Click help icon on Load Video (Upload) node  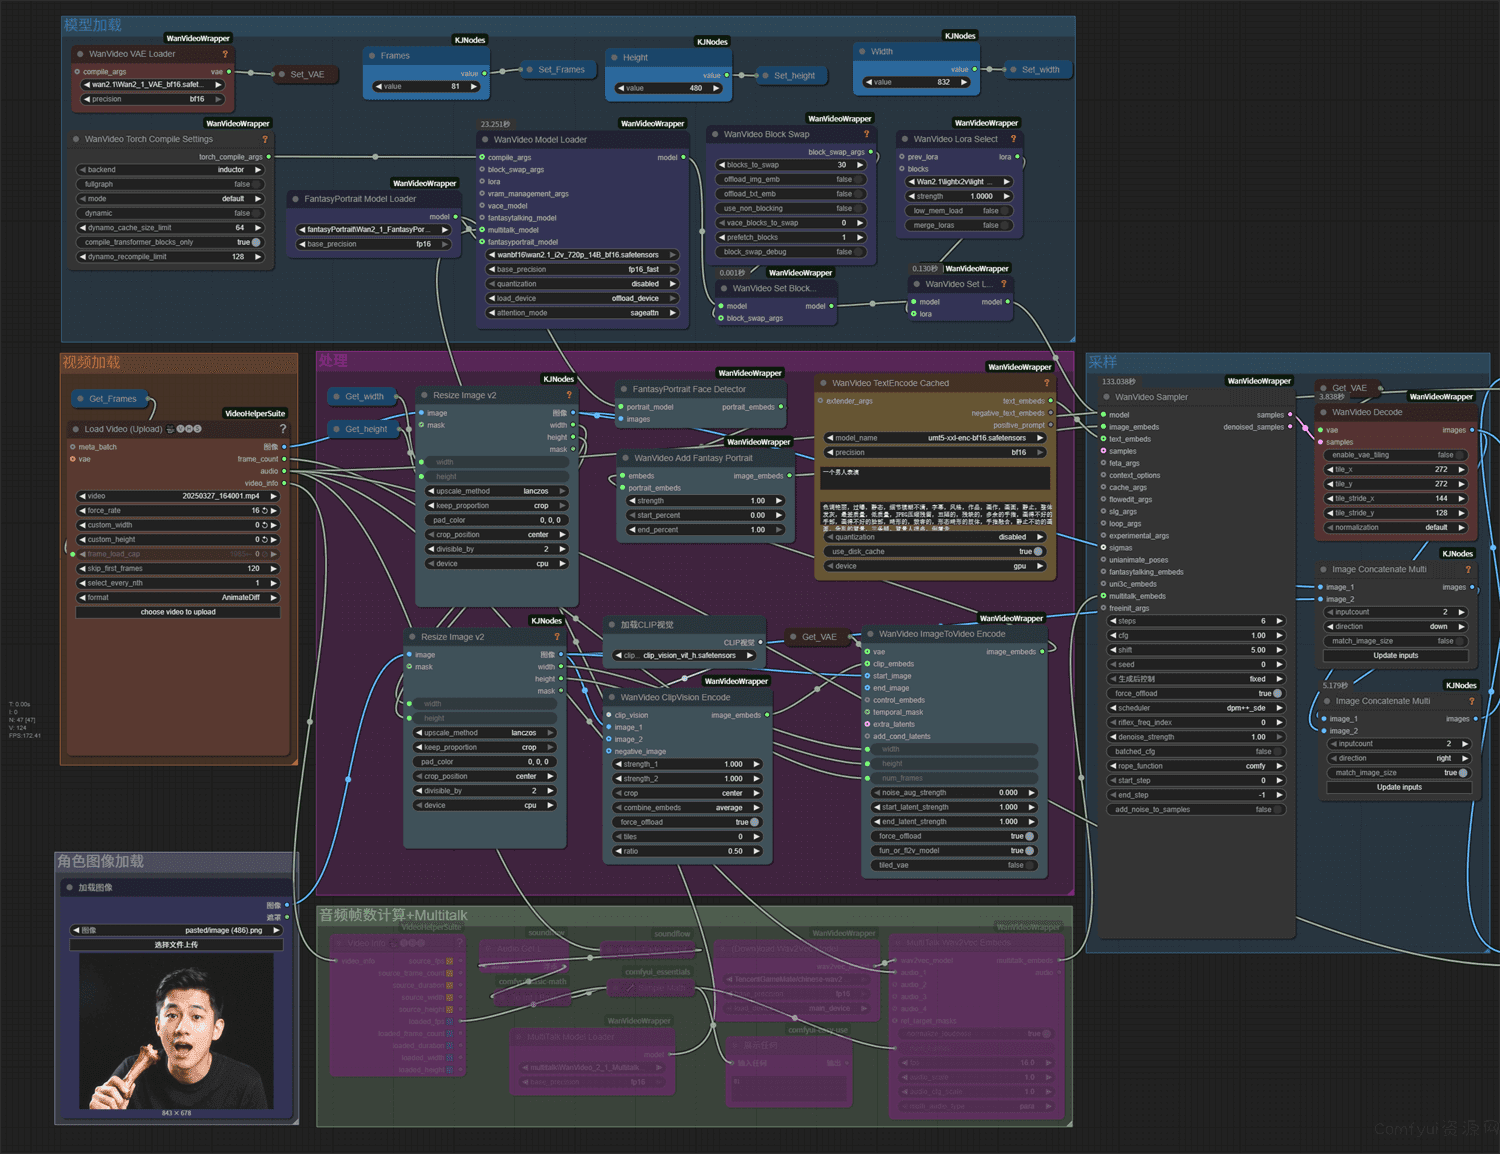pyautogui.click(x=283, y=429)
